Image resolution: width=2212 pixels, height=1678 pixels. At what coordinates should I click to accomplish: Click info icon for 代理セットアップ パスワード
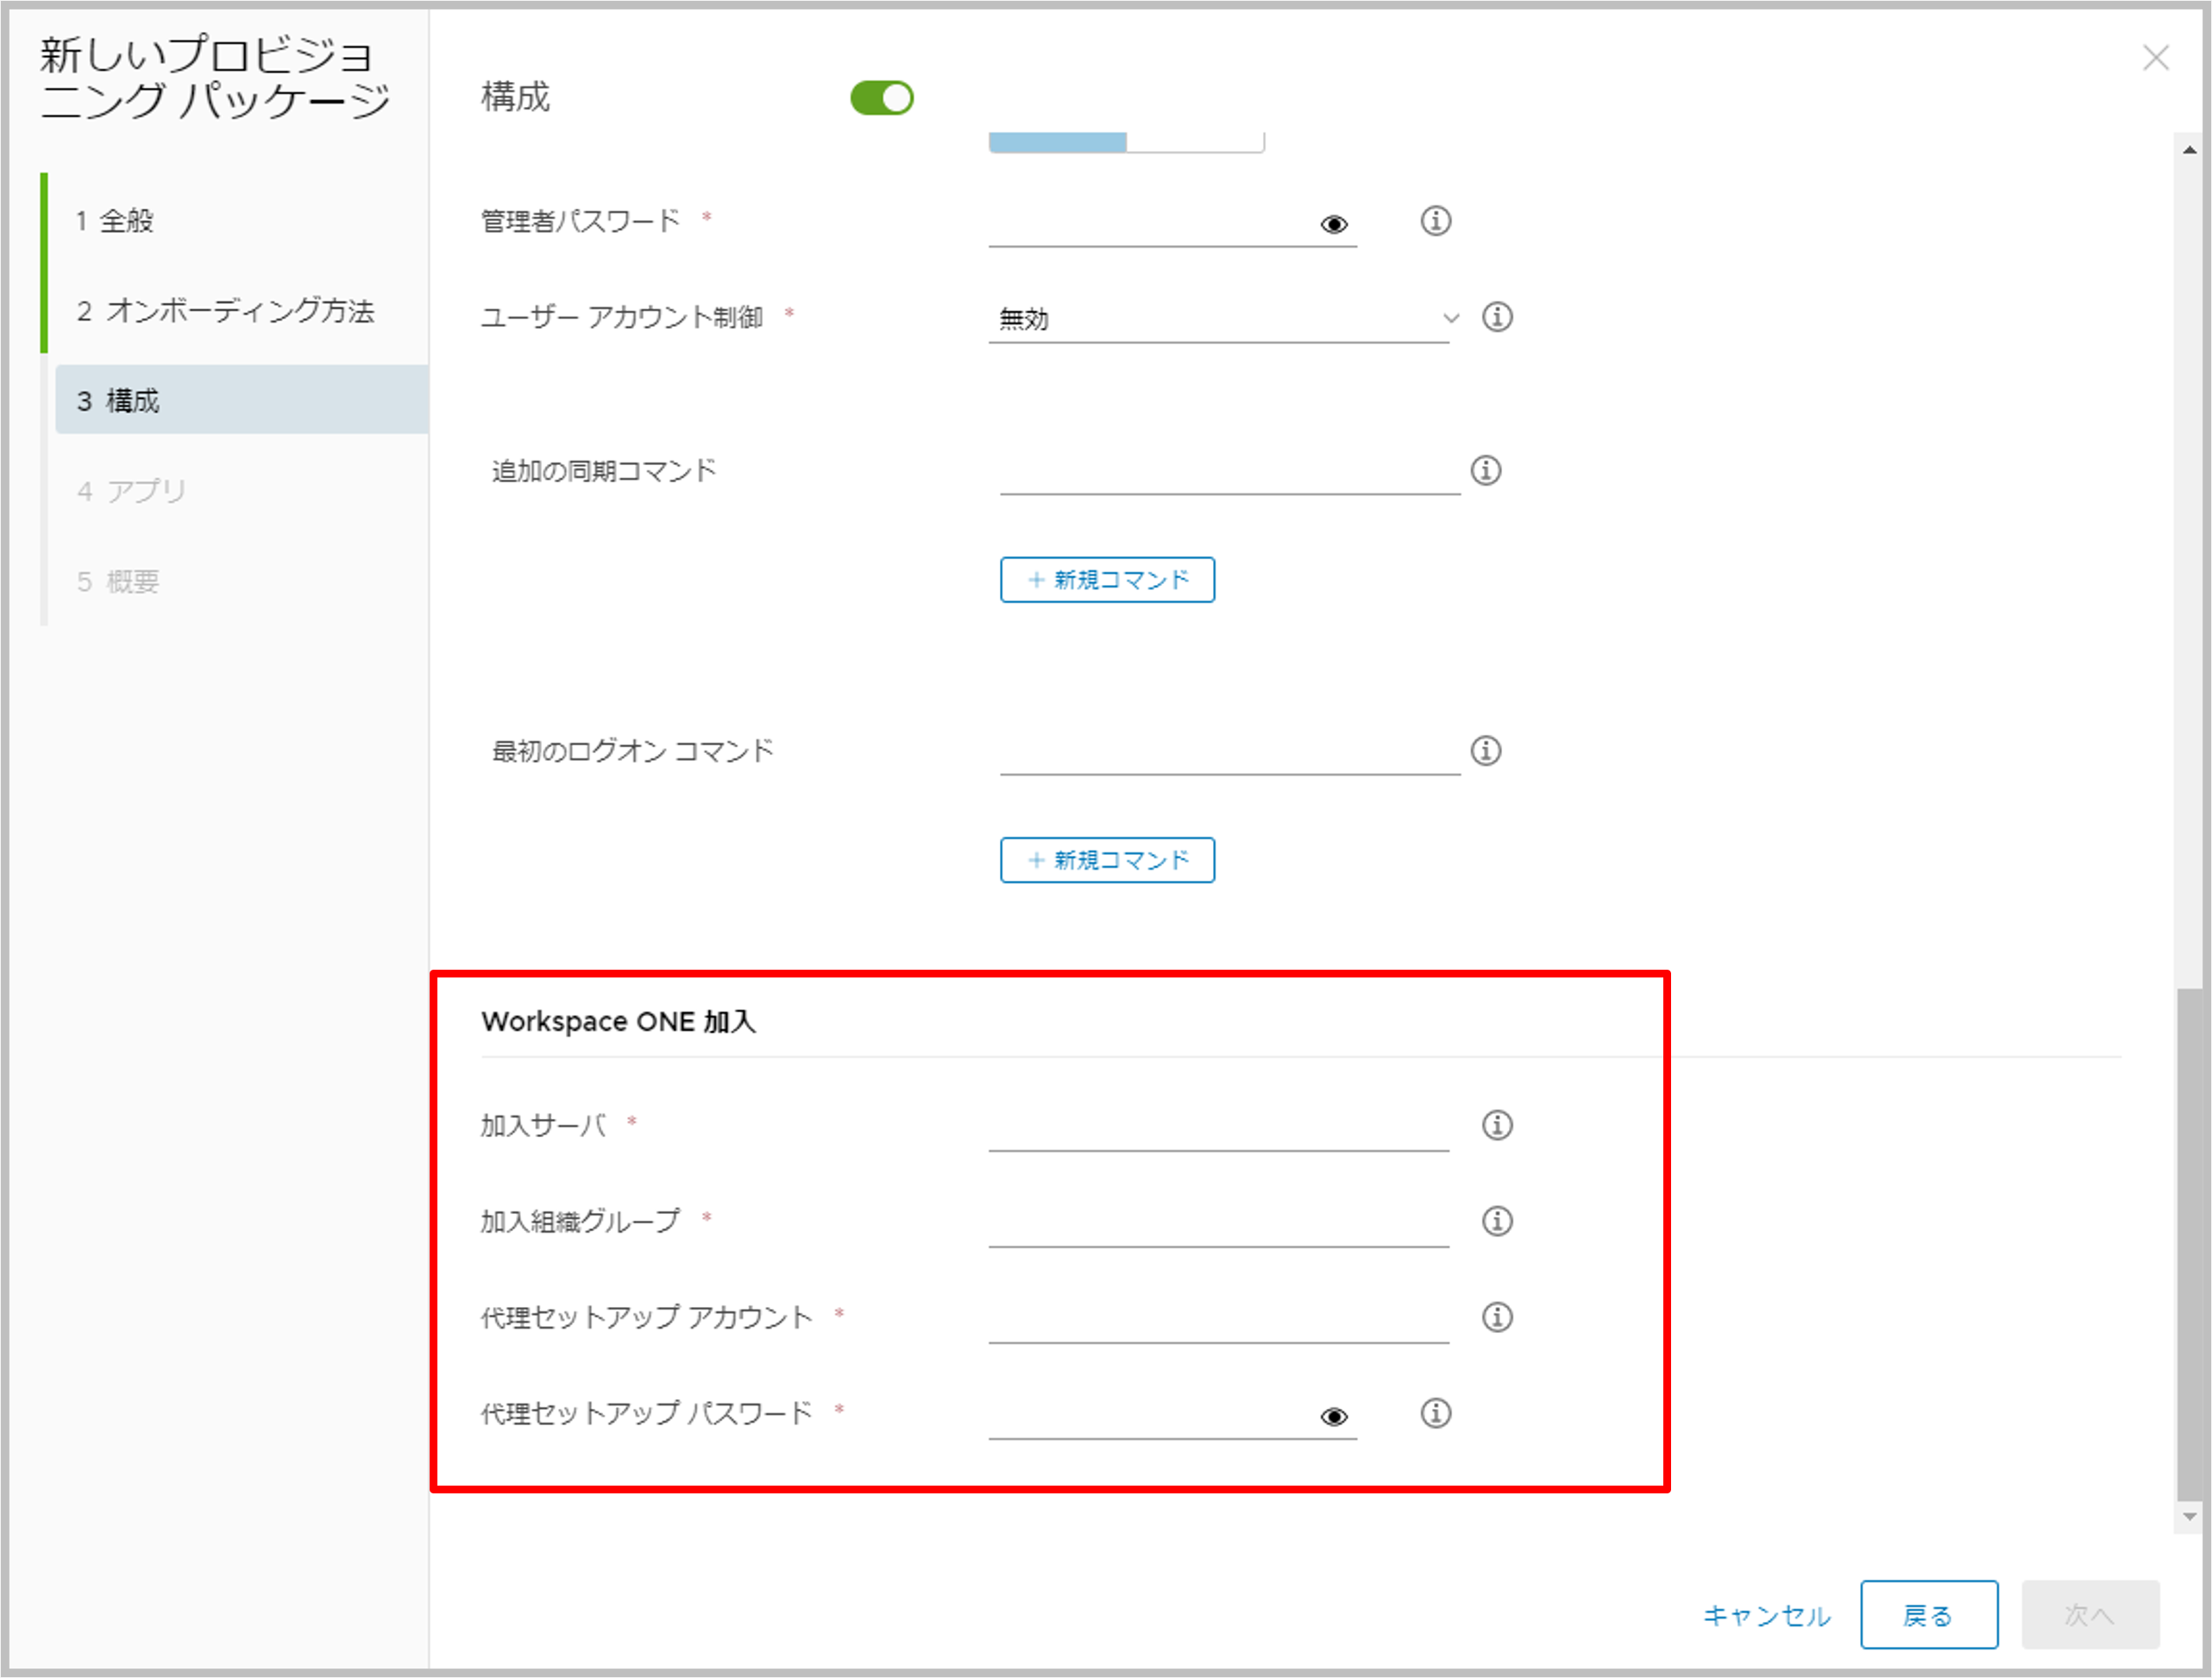pos(1435,1413)
